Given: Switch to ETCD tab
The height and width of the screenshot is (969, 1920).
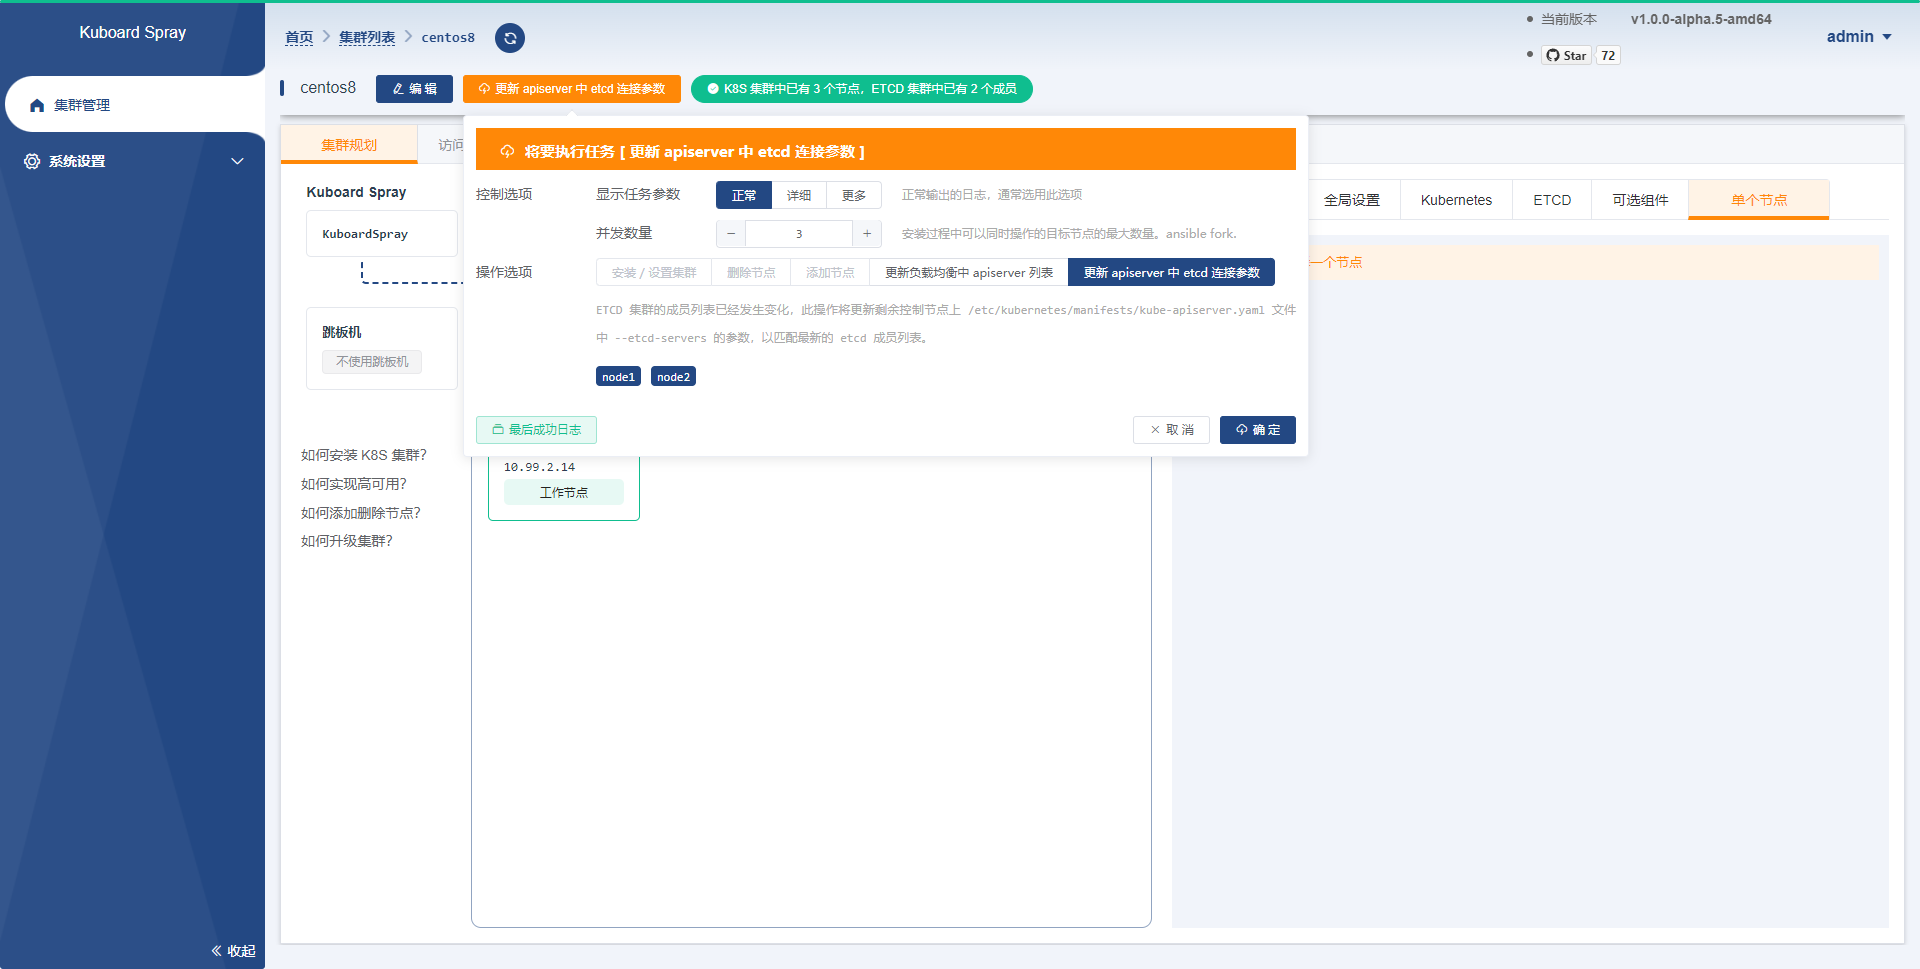Looking at the screenshot, I should 1552,200.
